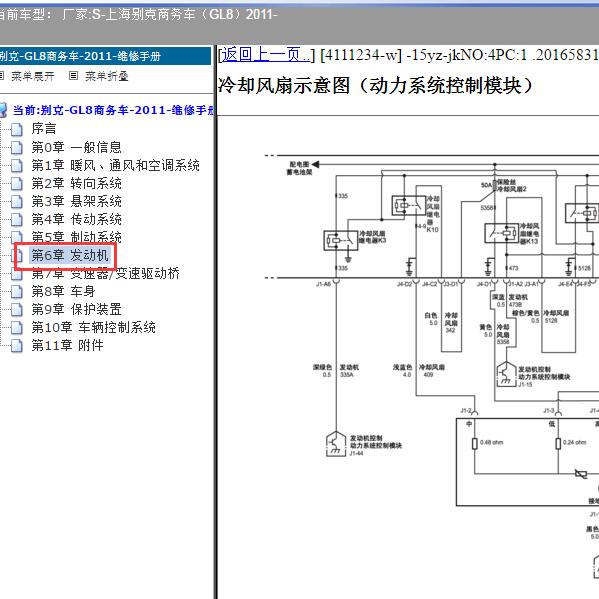Click root node 当前:别克-GL8商务车-2011-维修手册
This screenshot has width=599, height=599.
point(113,110)
